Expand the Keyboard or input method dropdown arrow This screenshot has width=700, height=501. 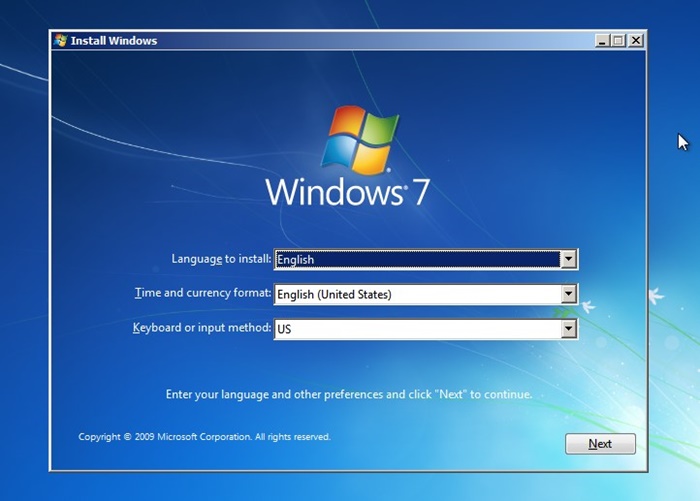568,329
